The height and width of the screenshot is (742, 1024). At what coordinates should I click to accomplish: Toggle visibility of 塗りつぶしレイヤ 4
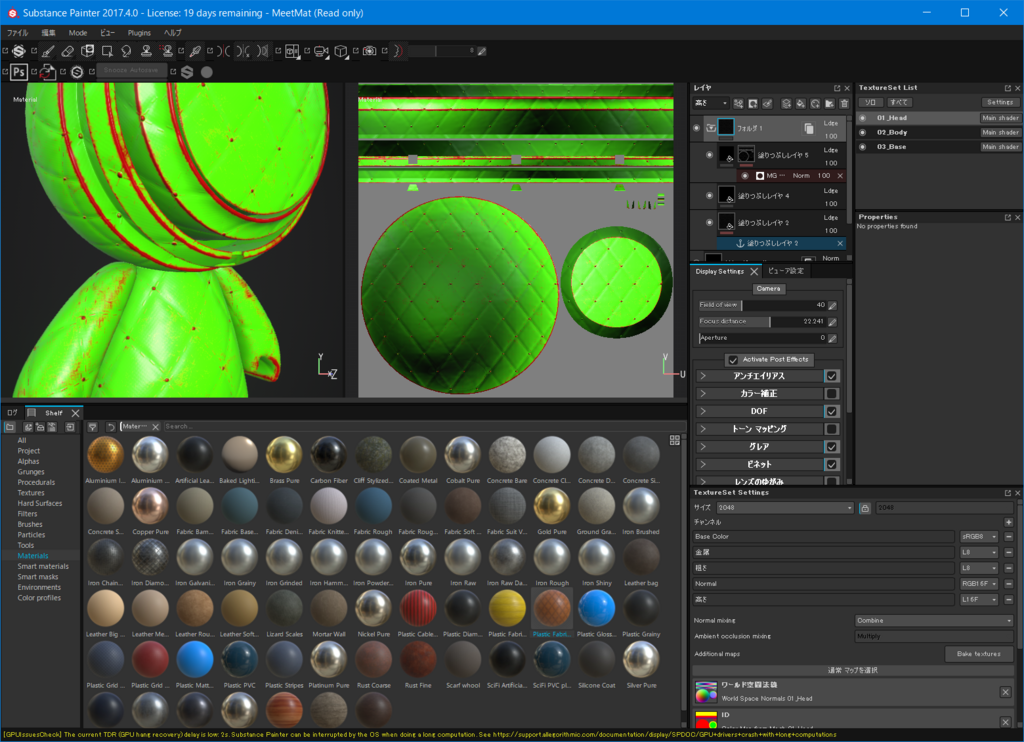point(710,195)
